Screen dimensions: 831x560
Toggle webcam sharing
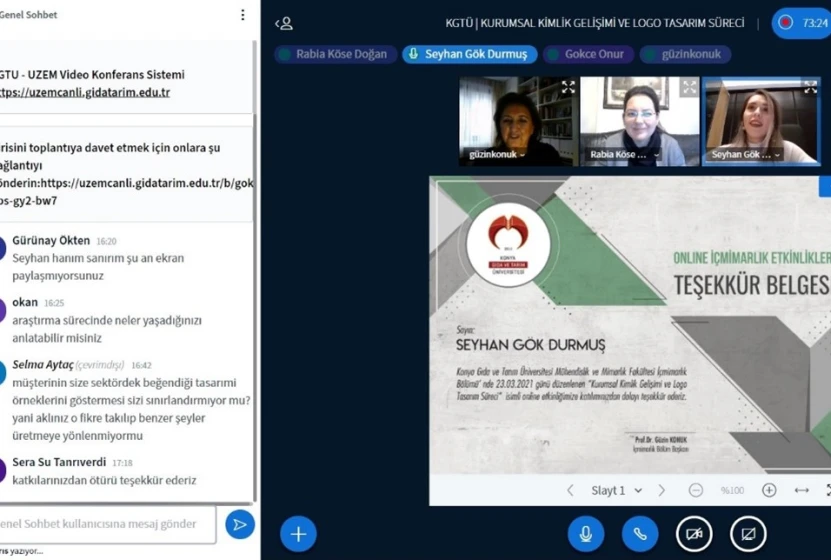coord(694,533)
